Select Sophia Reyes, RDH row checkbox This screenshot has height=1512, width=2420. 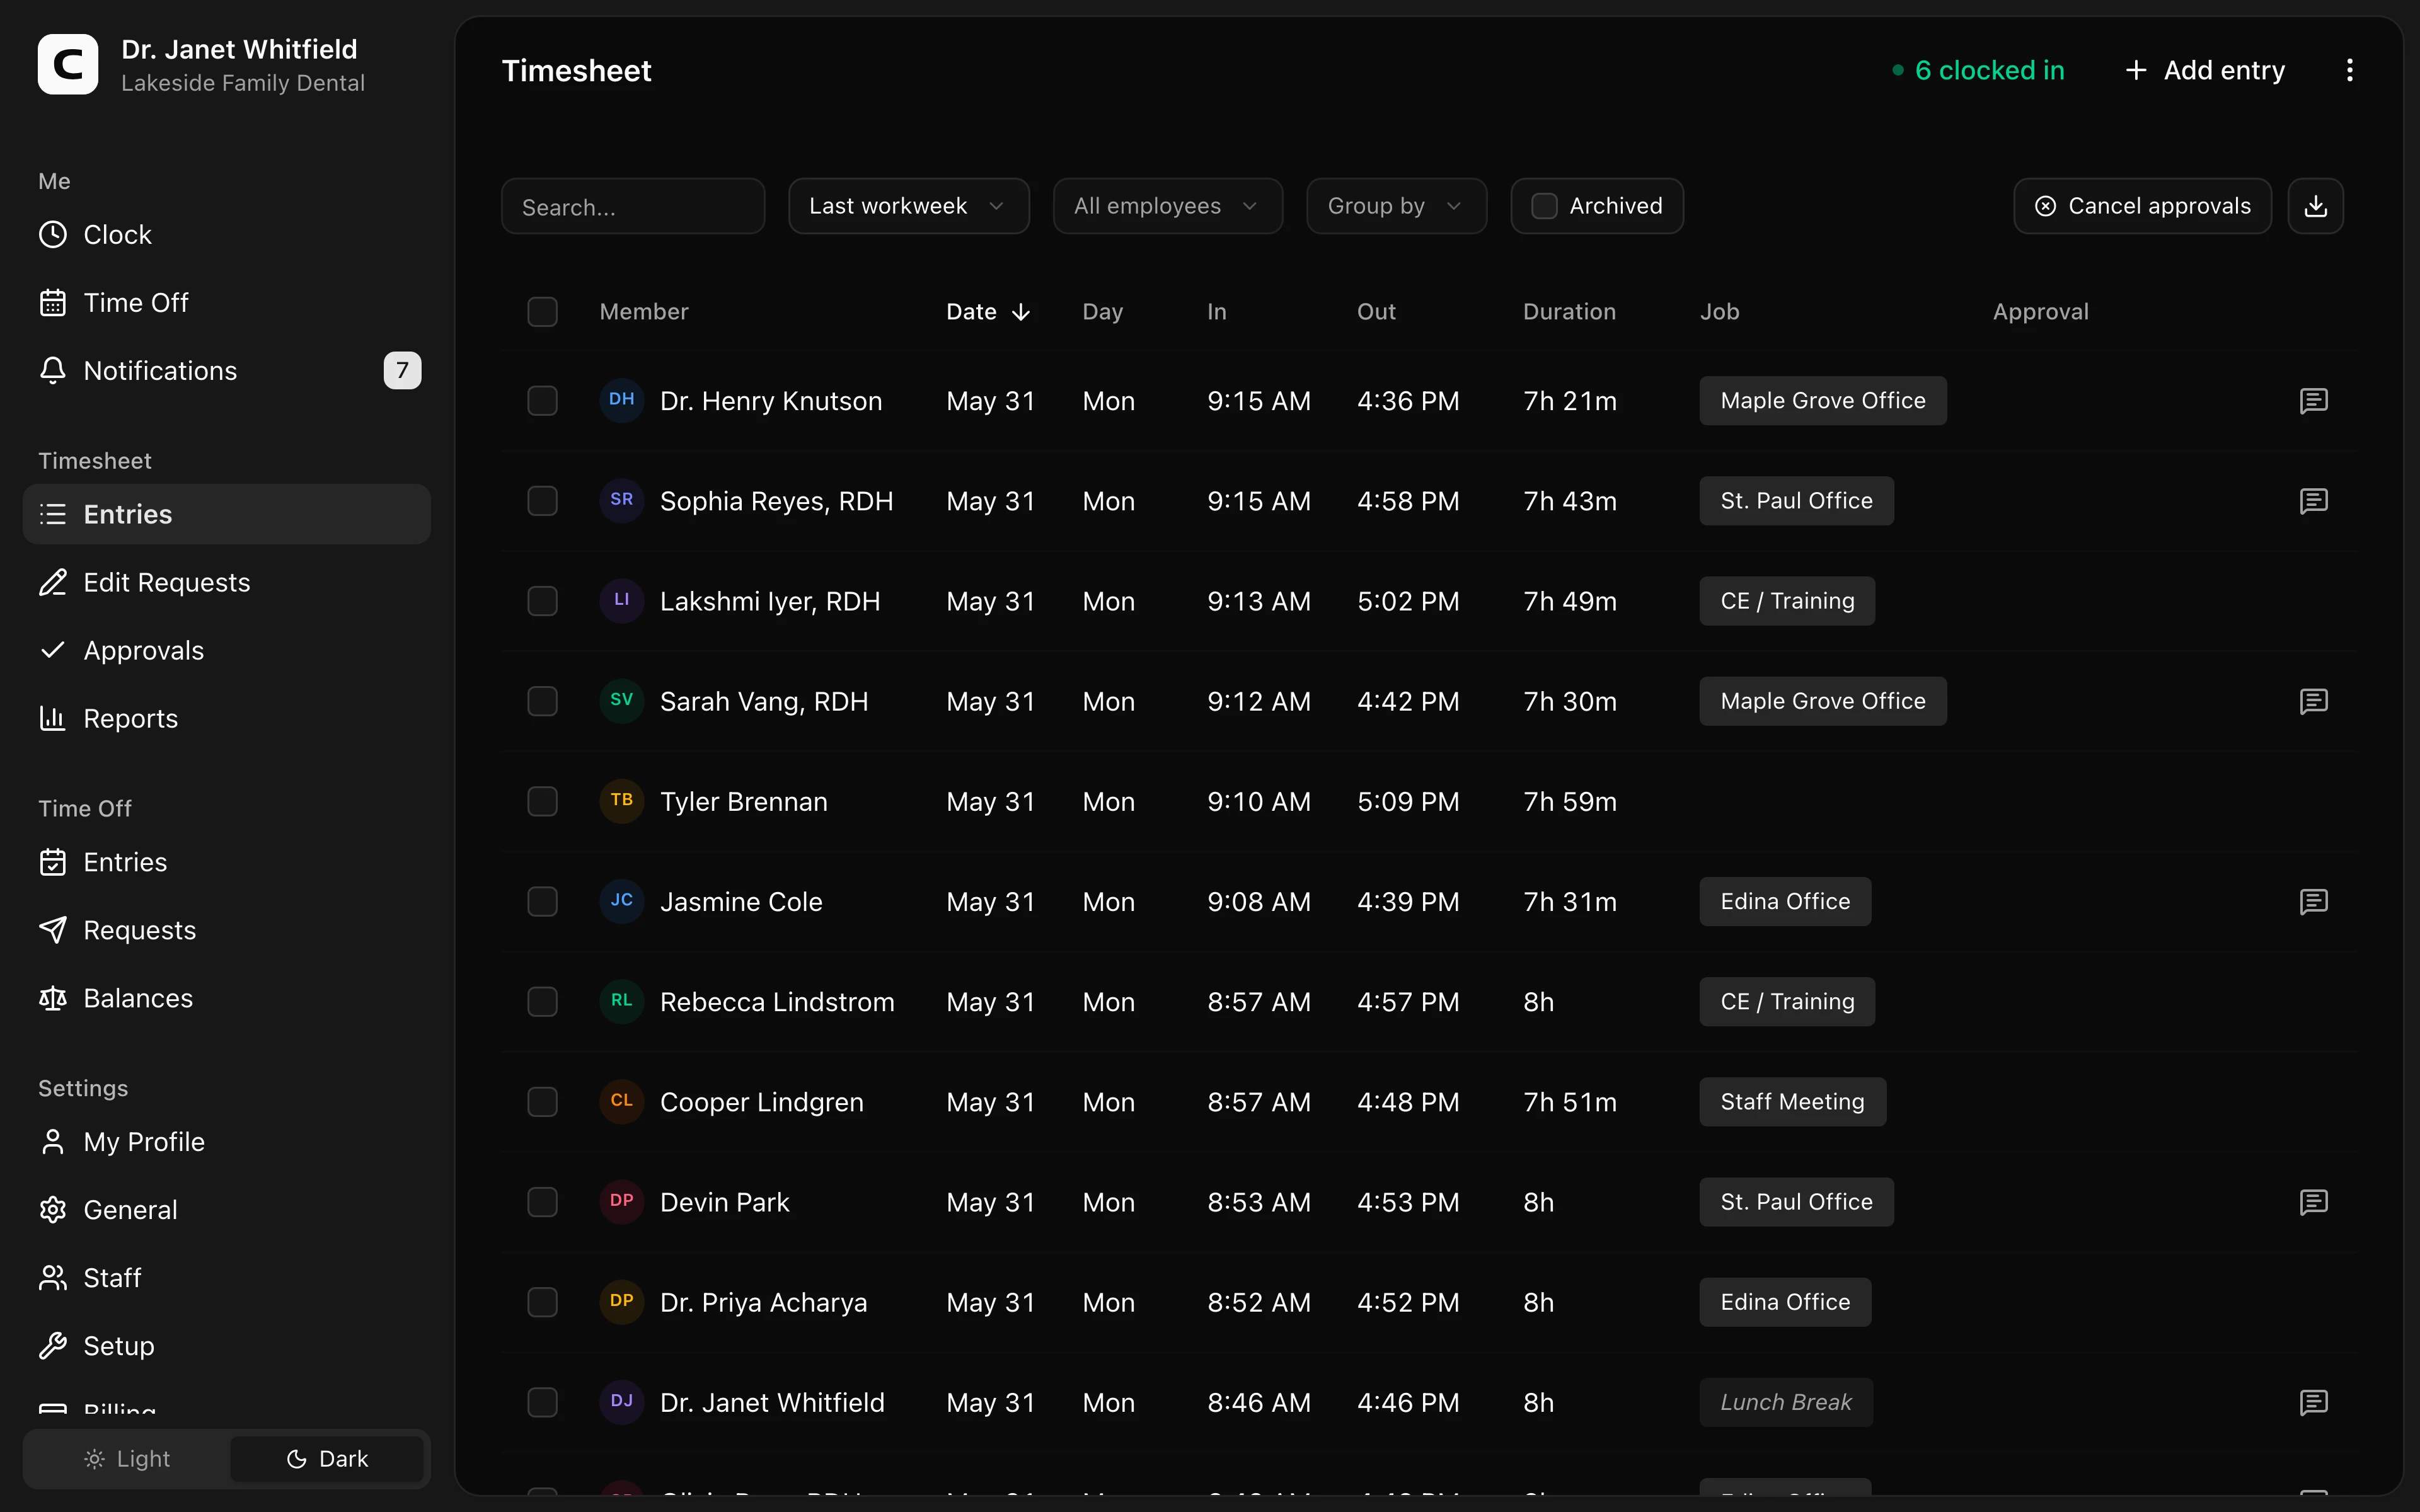(x=542, y=501)
